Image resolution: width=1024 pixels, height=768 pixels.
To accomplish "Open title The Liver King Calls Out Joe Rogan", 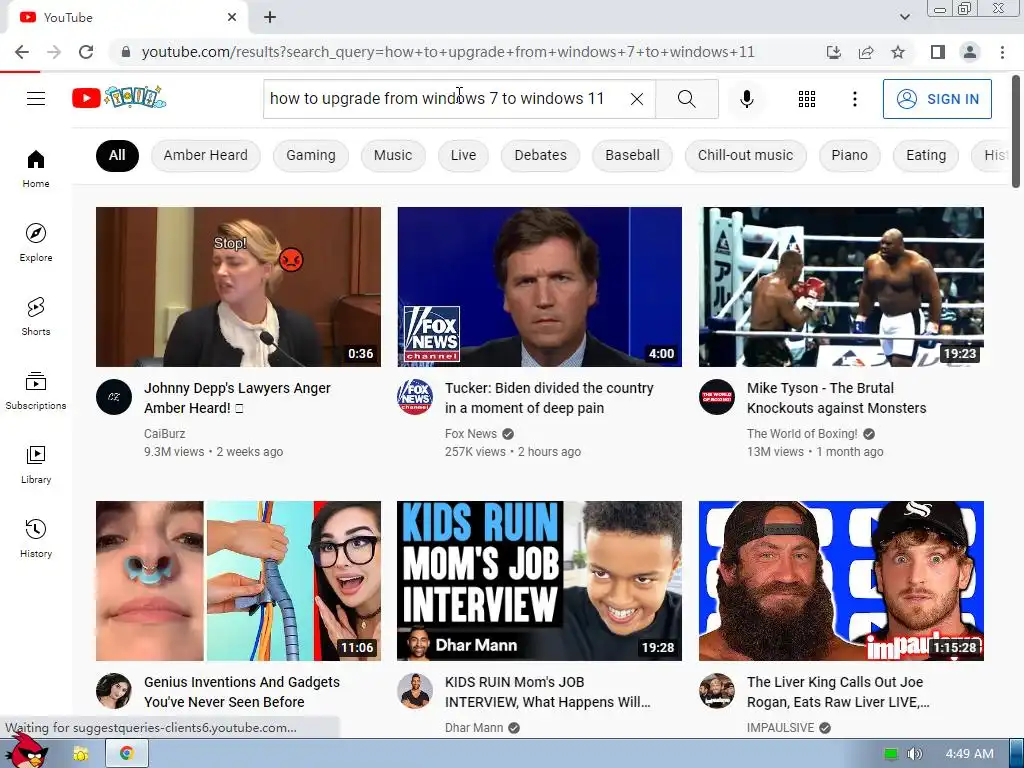I will [838, 692].
